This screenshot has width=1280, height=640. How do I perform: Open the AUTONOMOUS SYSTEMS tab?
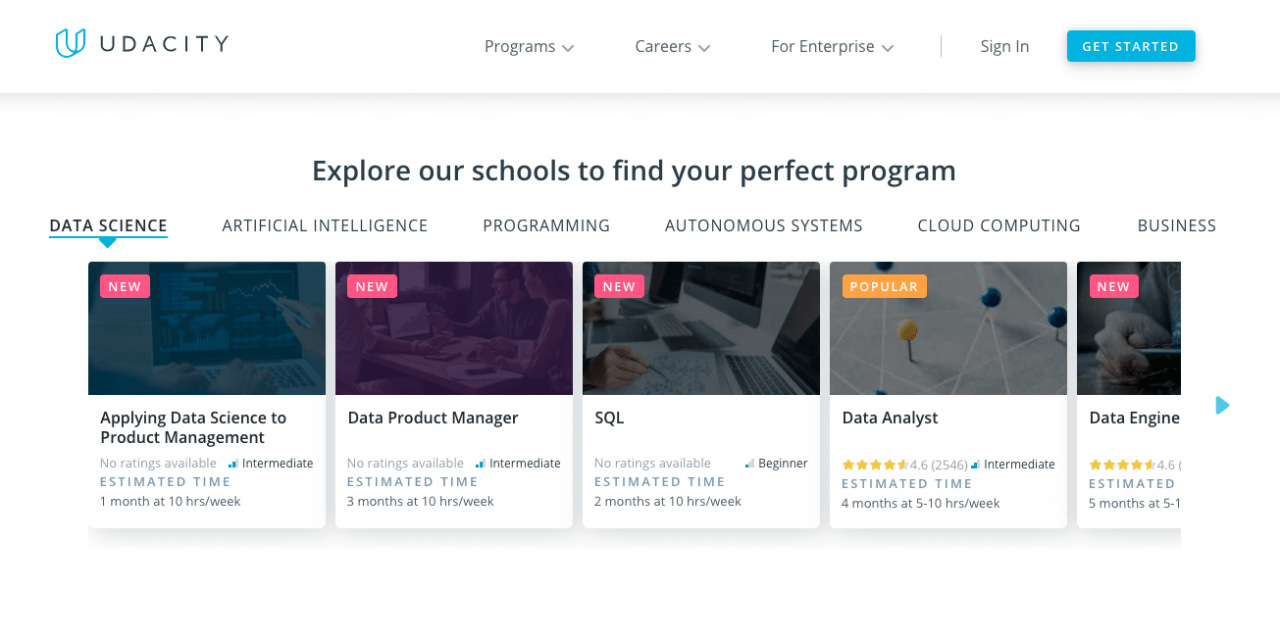[764, 226]
